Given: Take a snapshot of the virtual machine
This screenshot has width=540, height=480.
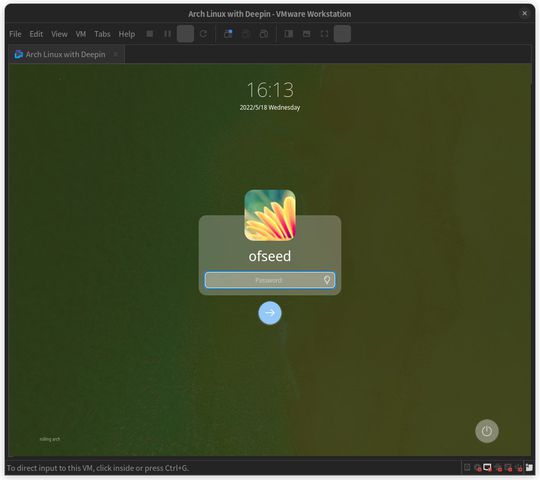Looking at the screenshot, I should (228, 34).
